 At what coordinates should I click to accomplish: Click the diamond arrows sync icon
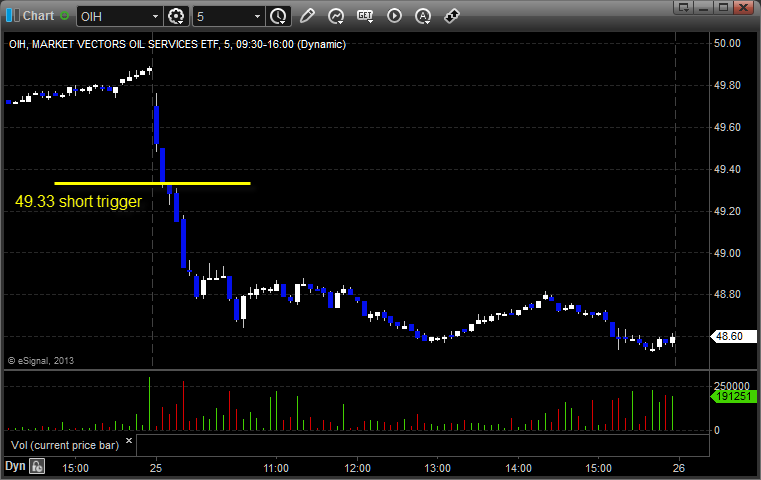point(452,16)
